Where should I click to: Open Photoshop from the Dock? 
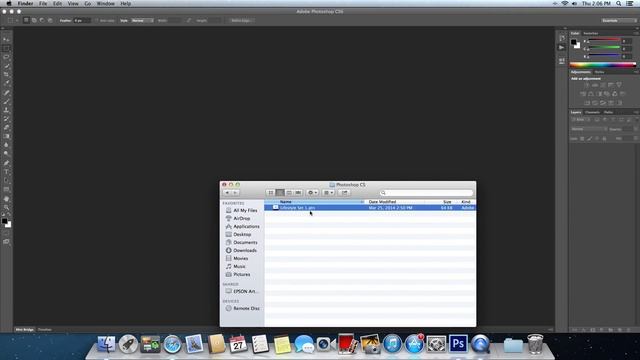click(458, 344)
